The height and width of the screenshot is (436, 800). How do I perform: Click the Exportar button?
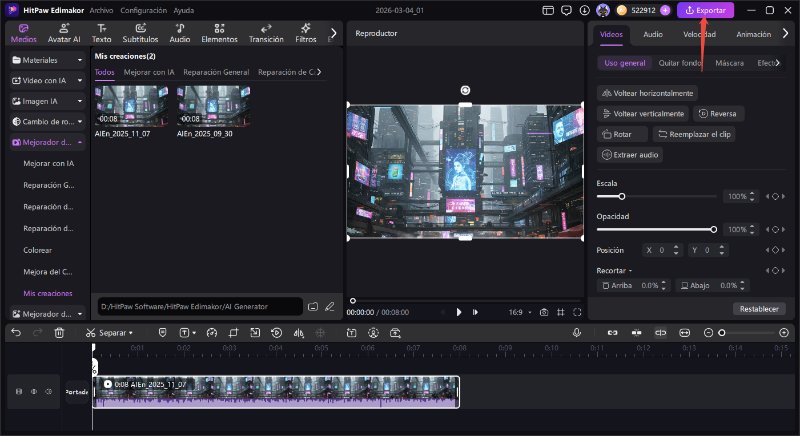click(706, 10)
